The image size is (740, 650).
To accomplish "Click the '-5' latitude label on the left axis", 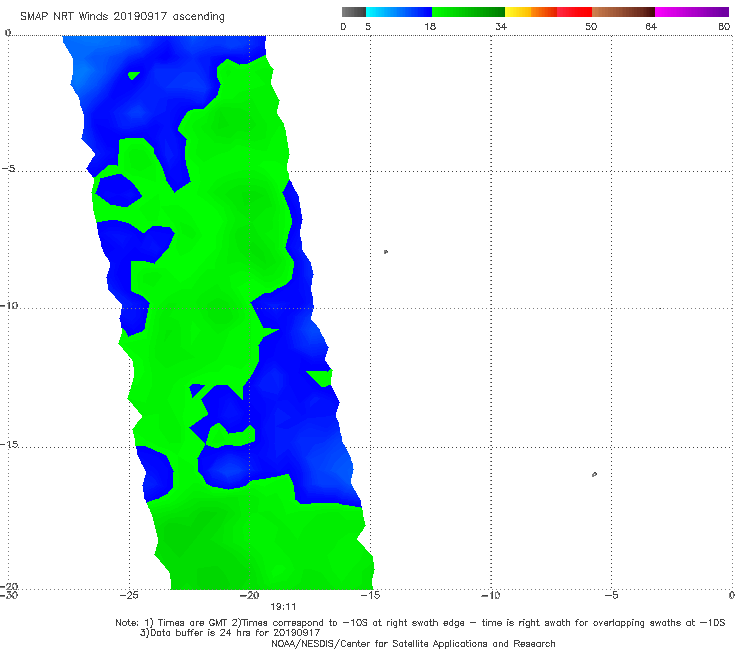I will point(8,169).
